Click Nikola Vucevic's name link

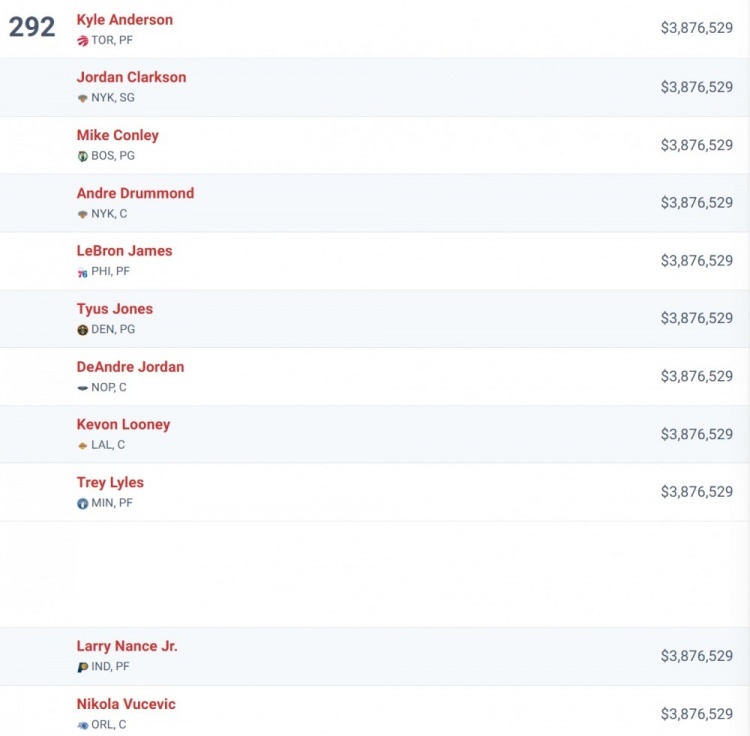[x=126, y=704]
